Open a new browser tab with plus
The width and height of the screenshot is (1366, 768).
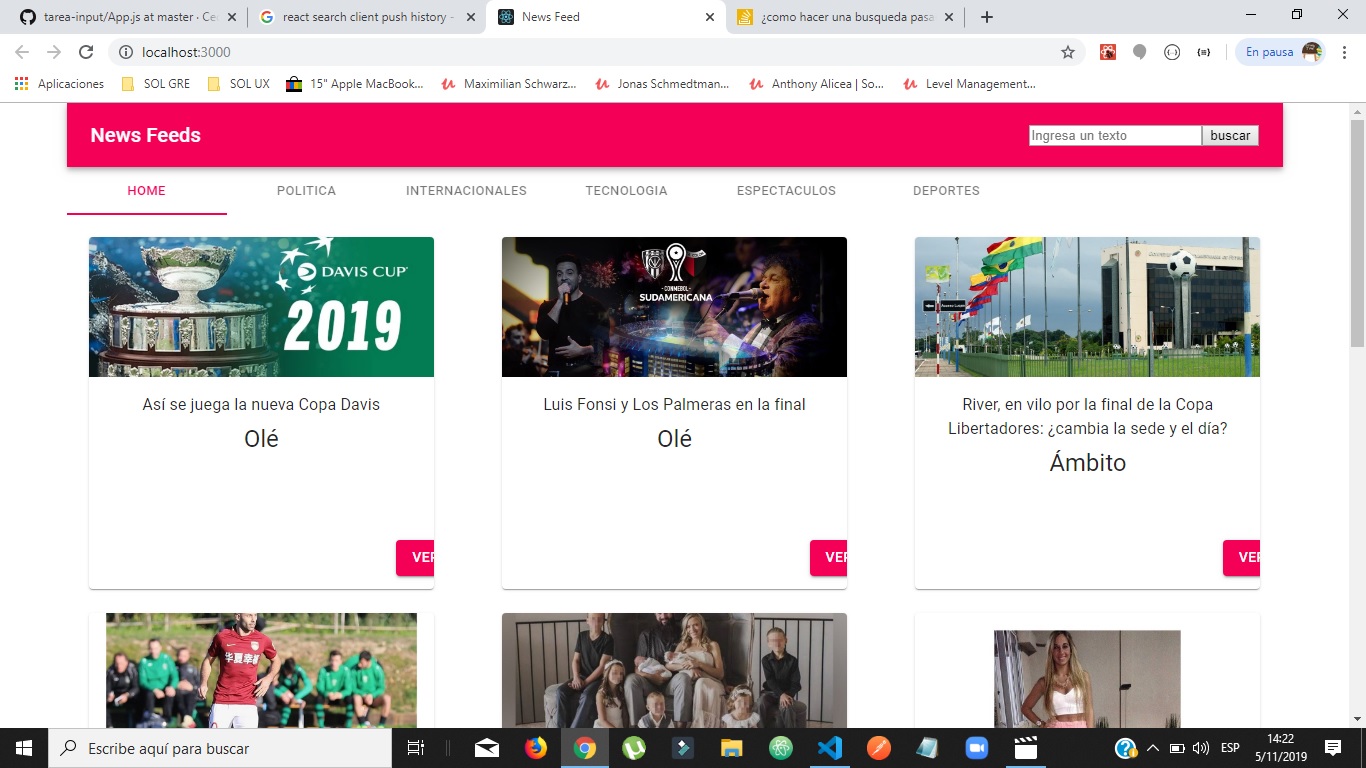987,17
